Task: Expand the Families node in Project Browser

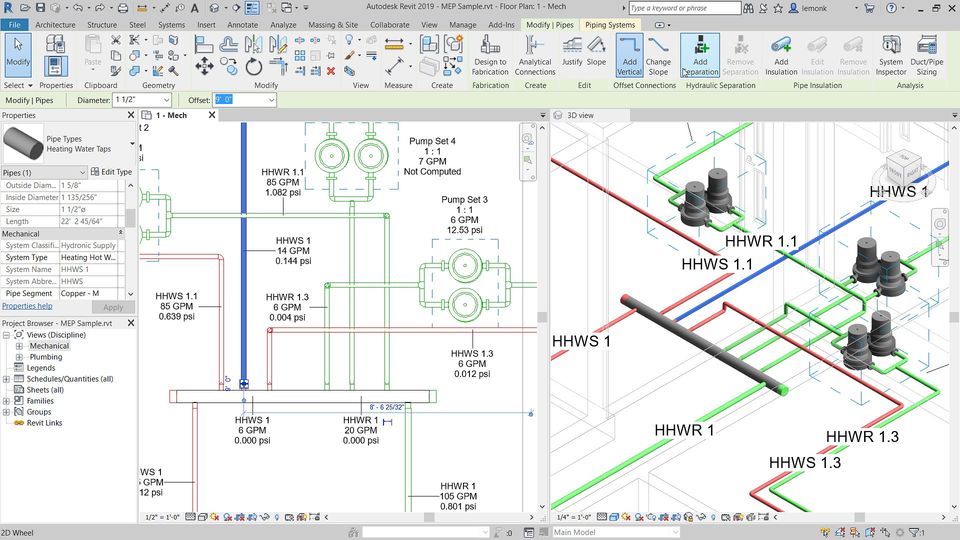Action: (x=7, y=401)
